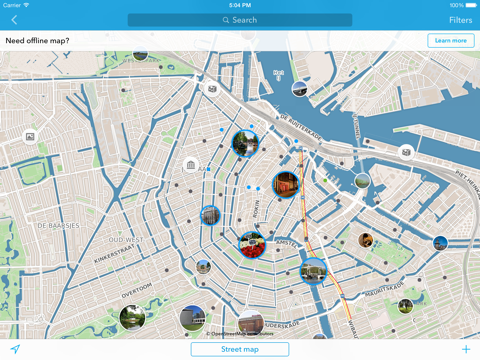Select the tower photo pin at east edge
Screen dimensions: 480x360
click(440, 243)
